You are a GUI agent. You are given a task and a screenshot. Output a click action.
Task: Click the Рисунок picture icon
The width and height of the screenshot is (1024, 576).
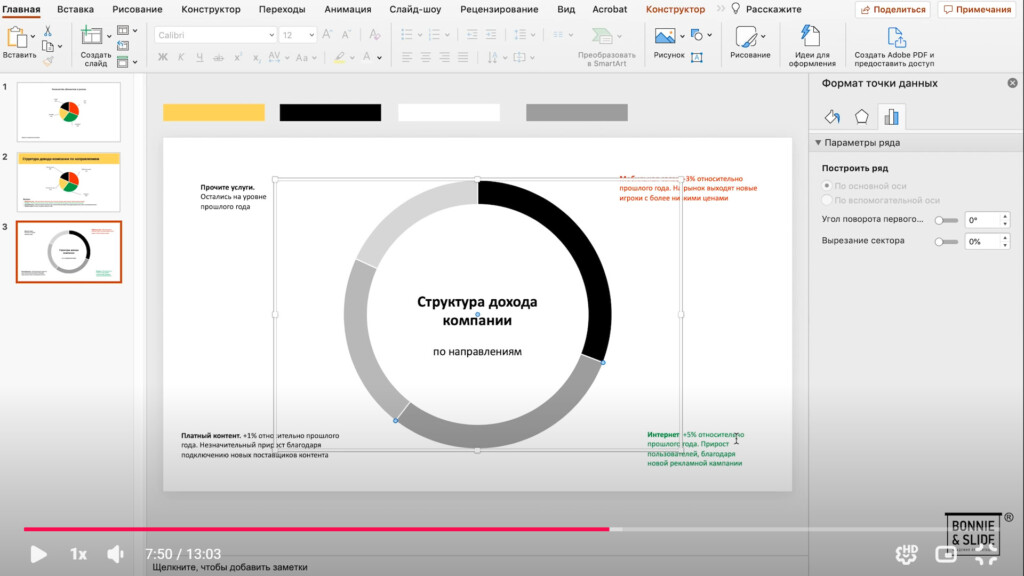click(x=665, y=37)
